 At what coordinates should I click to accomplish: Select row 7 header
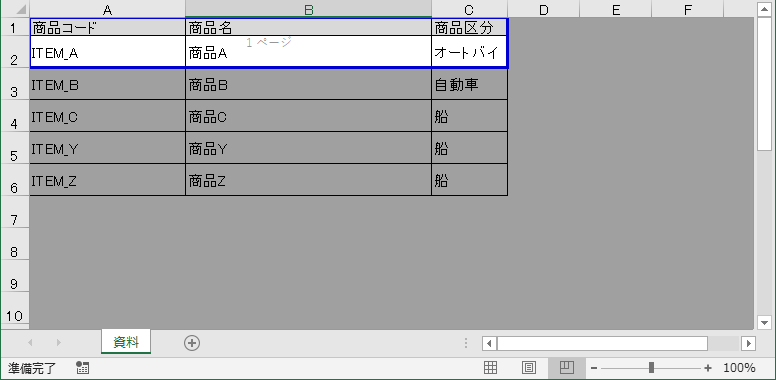(x=15, y=212)
